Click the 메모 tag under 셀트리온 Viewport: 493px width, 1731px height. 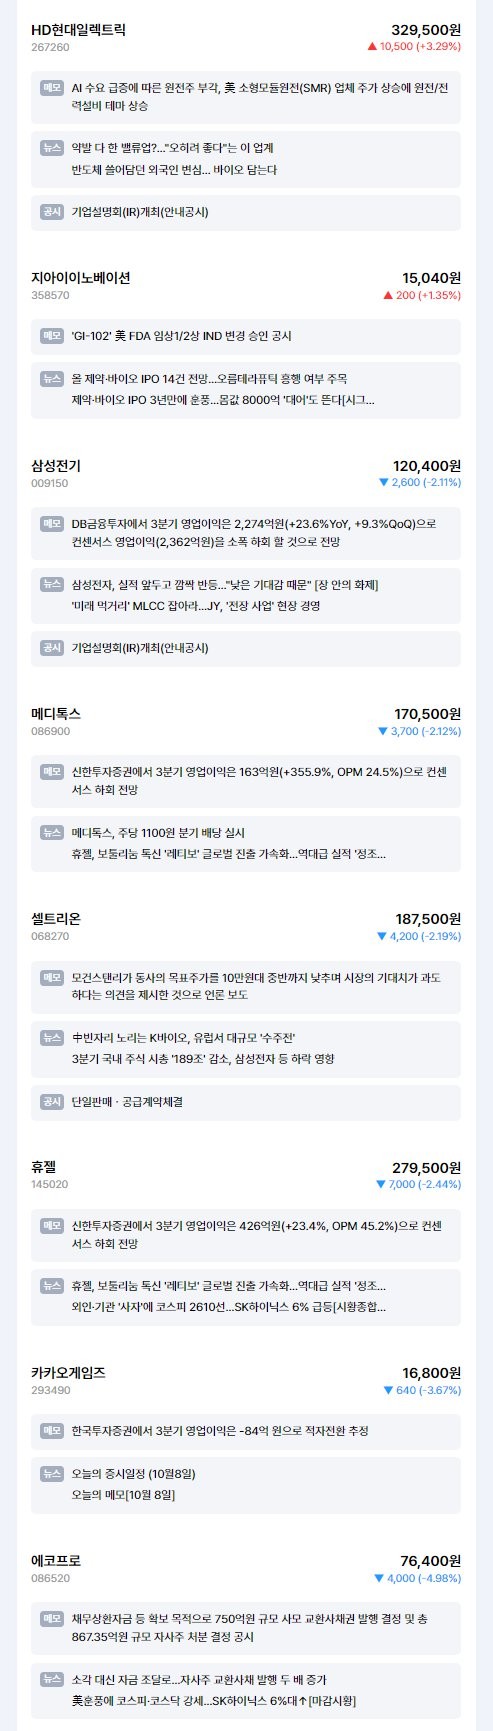point(52,977)
